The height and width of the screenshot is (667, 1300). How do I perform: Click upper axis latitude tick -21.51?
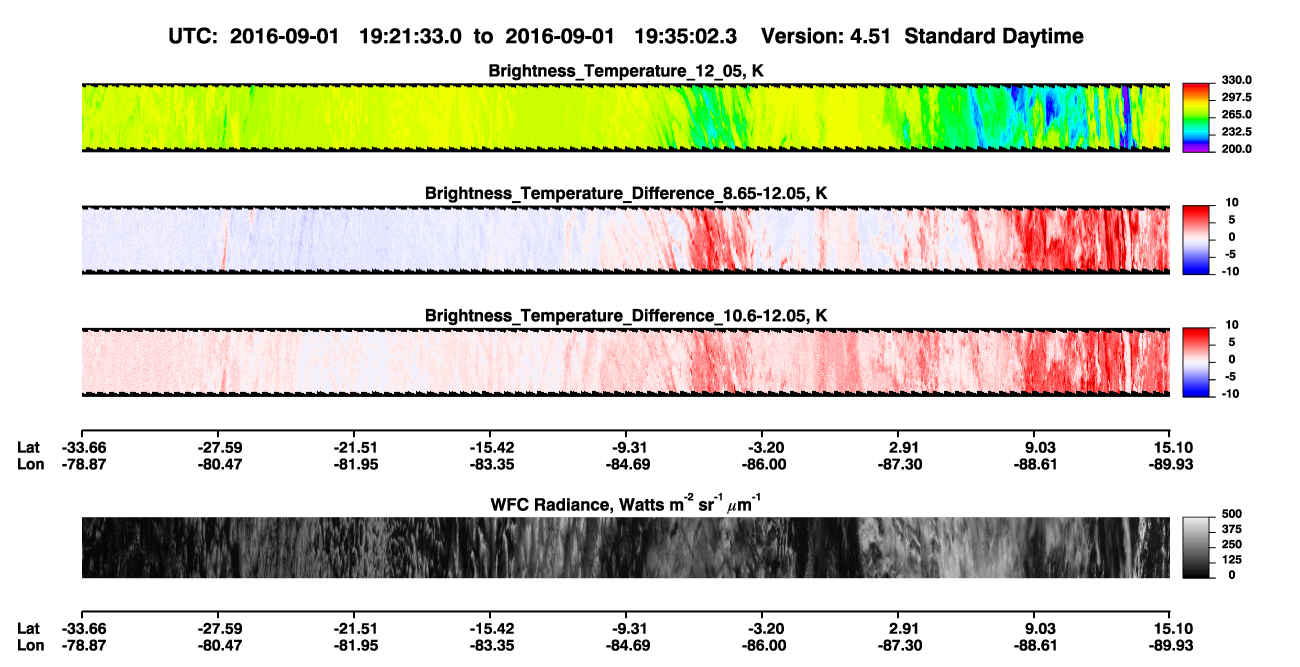(x=353, y=447)
